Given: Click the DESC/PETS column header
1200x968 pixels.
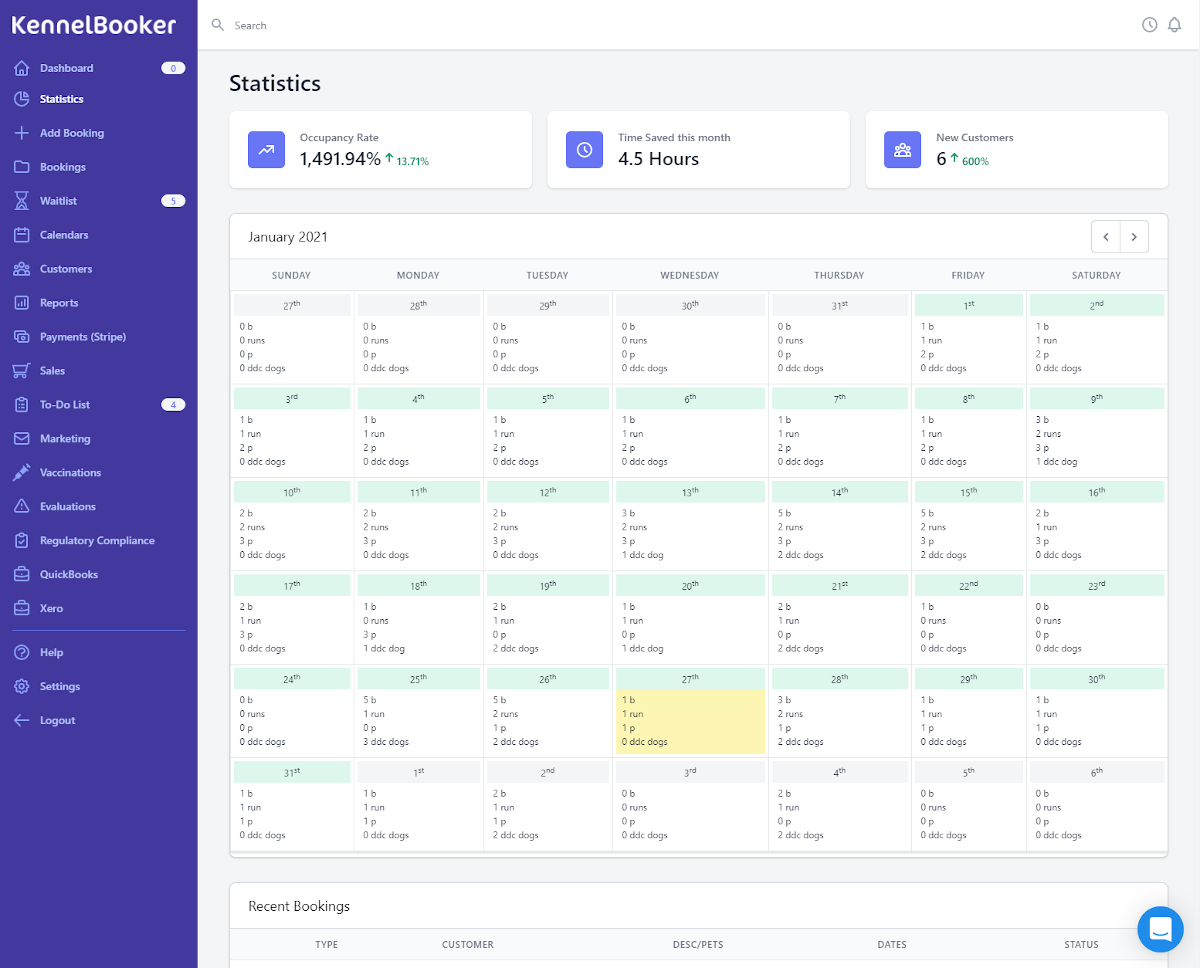Looking at the screenshot, I should [x=699, y=945].
